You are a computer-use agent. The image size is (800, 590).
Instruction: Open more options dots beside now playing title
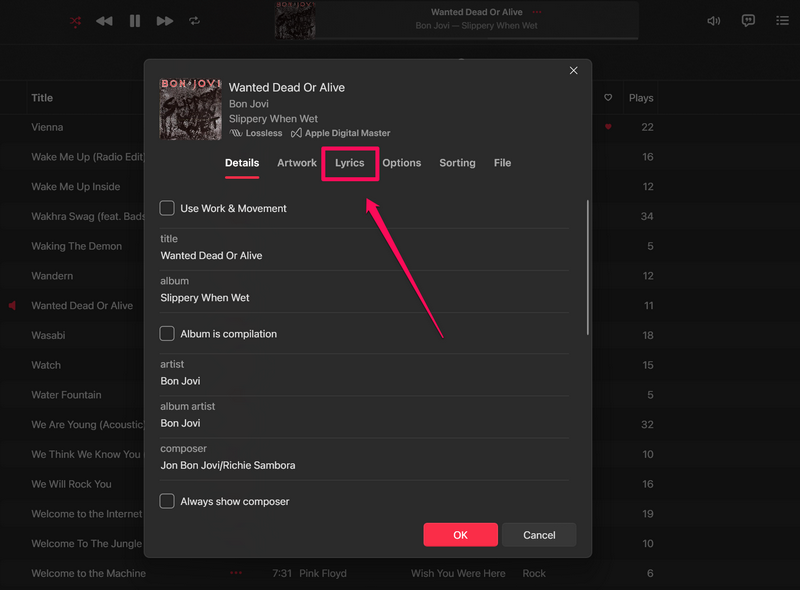coord(537,12)
